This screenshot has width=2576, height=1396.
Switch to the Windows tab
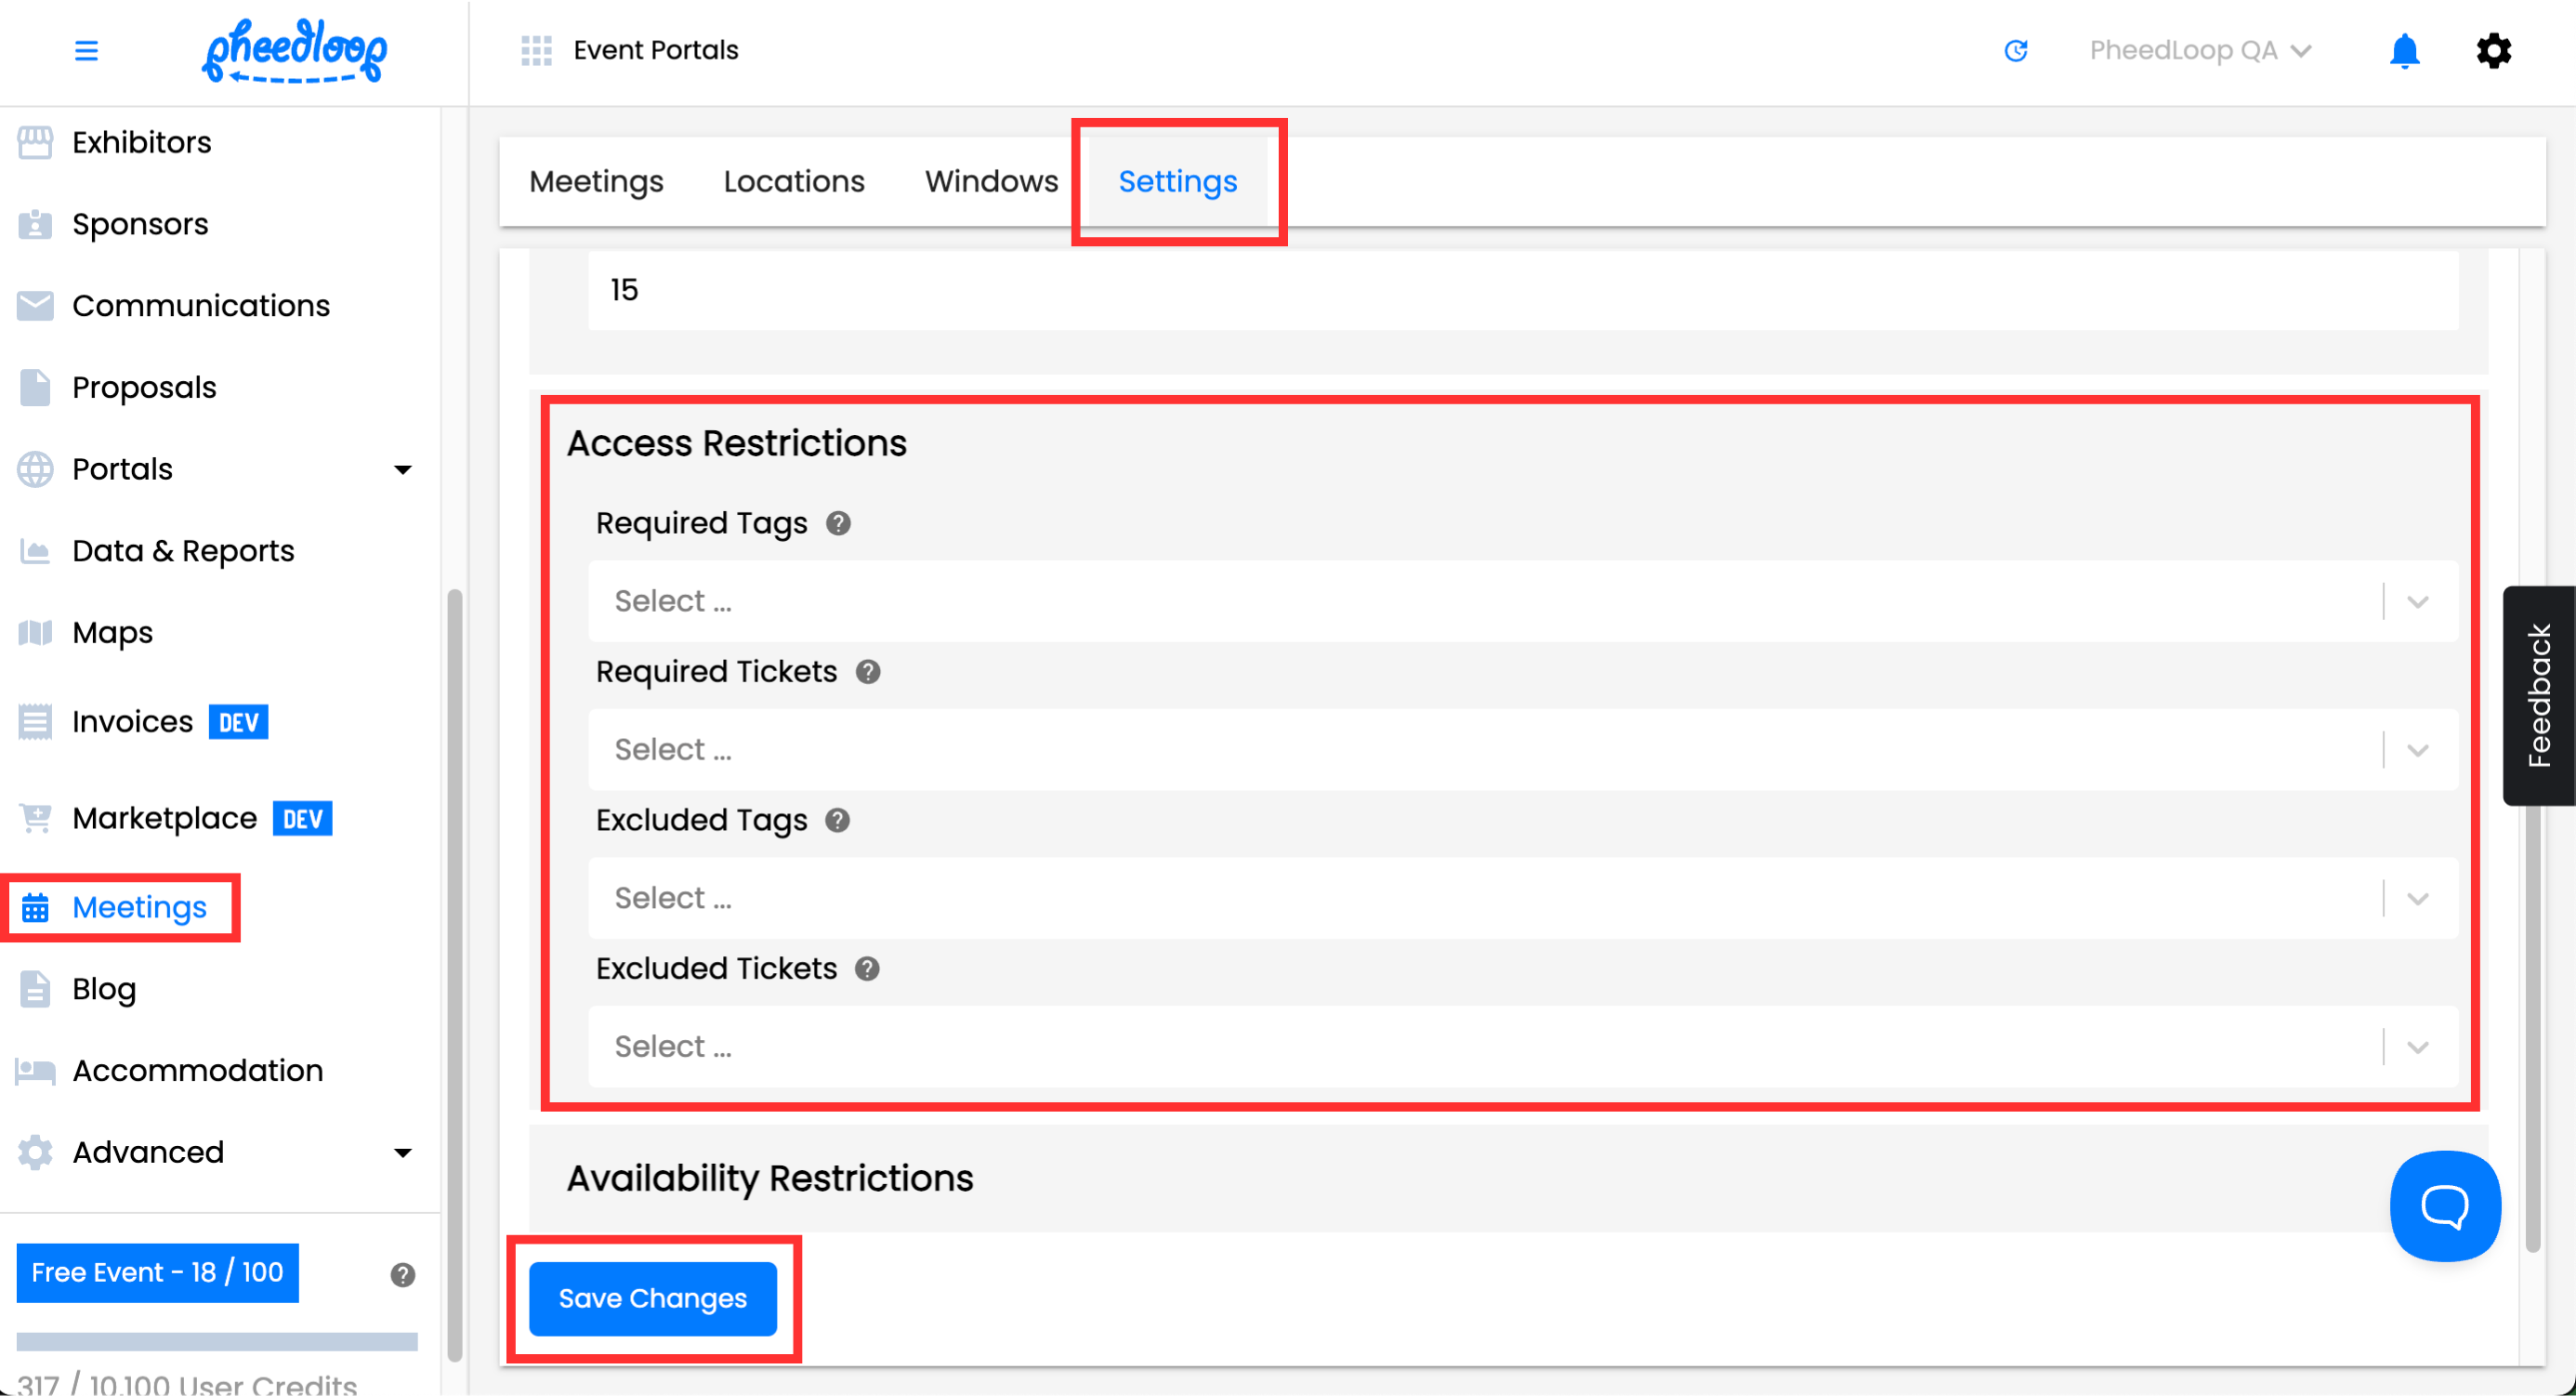pyautogui.click(x=990, y=181)
